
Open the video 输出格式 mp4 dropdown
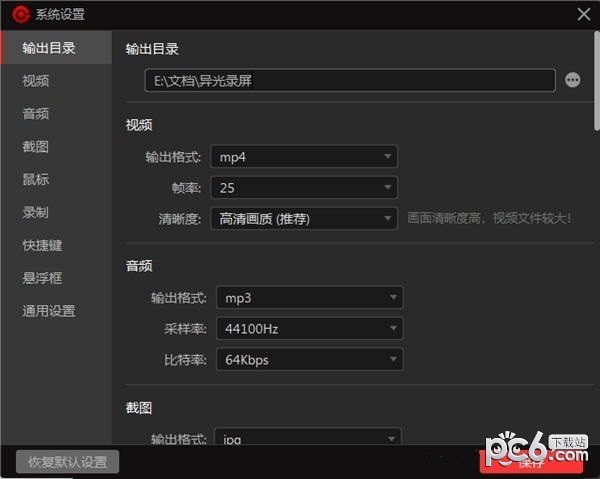[302, 157]
